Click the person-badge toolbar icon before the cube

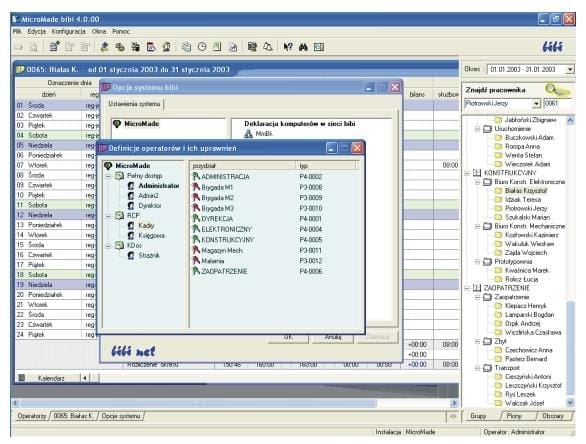166,47
